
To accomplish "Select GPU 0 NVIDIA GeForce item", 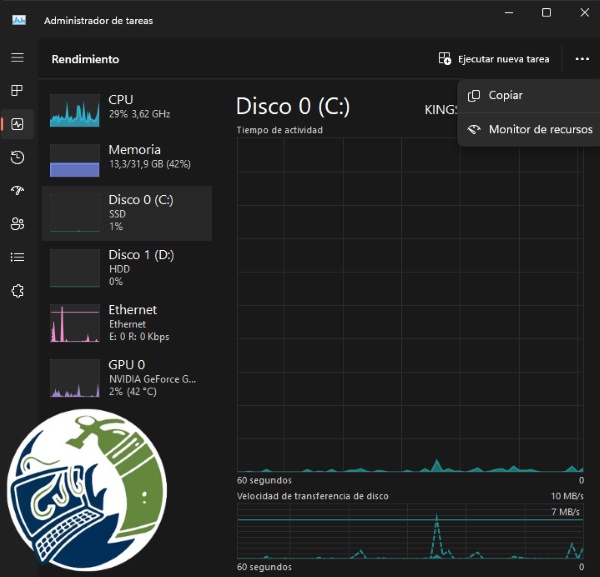I will [127, 378].
